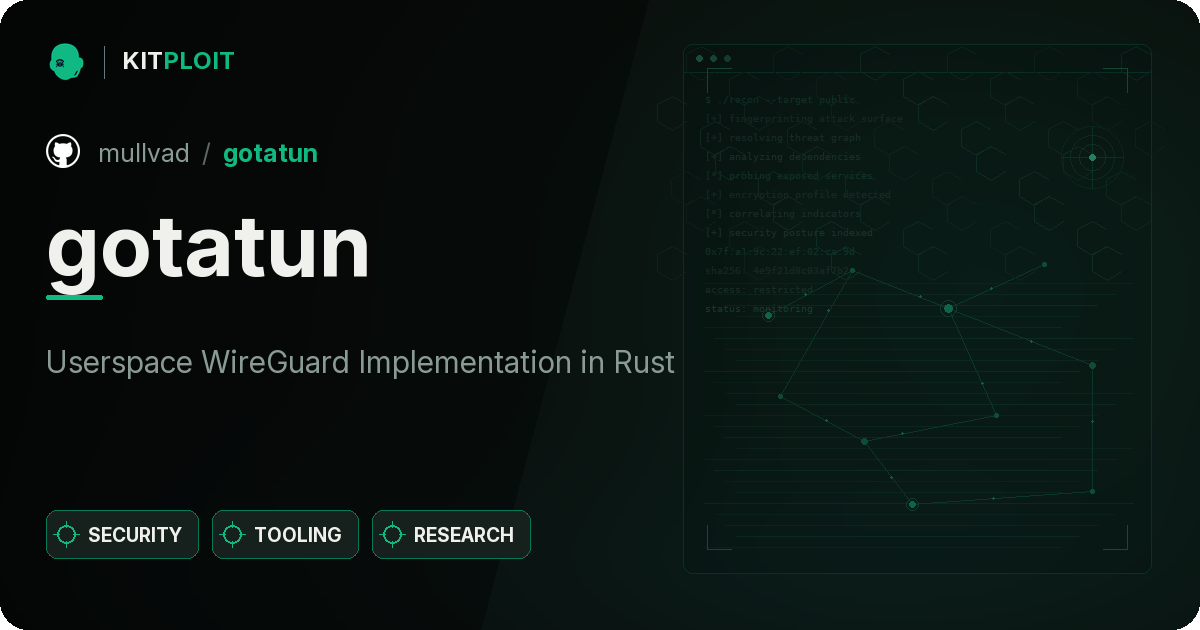The width and height of the screenshot is (1200, 630).
Task: Select the recon --target public command line
Action: (781, 100)
